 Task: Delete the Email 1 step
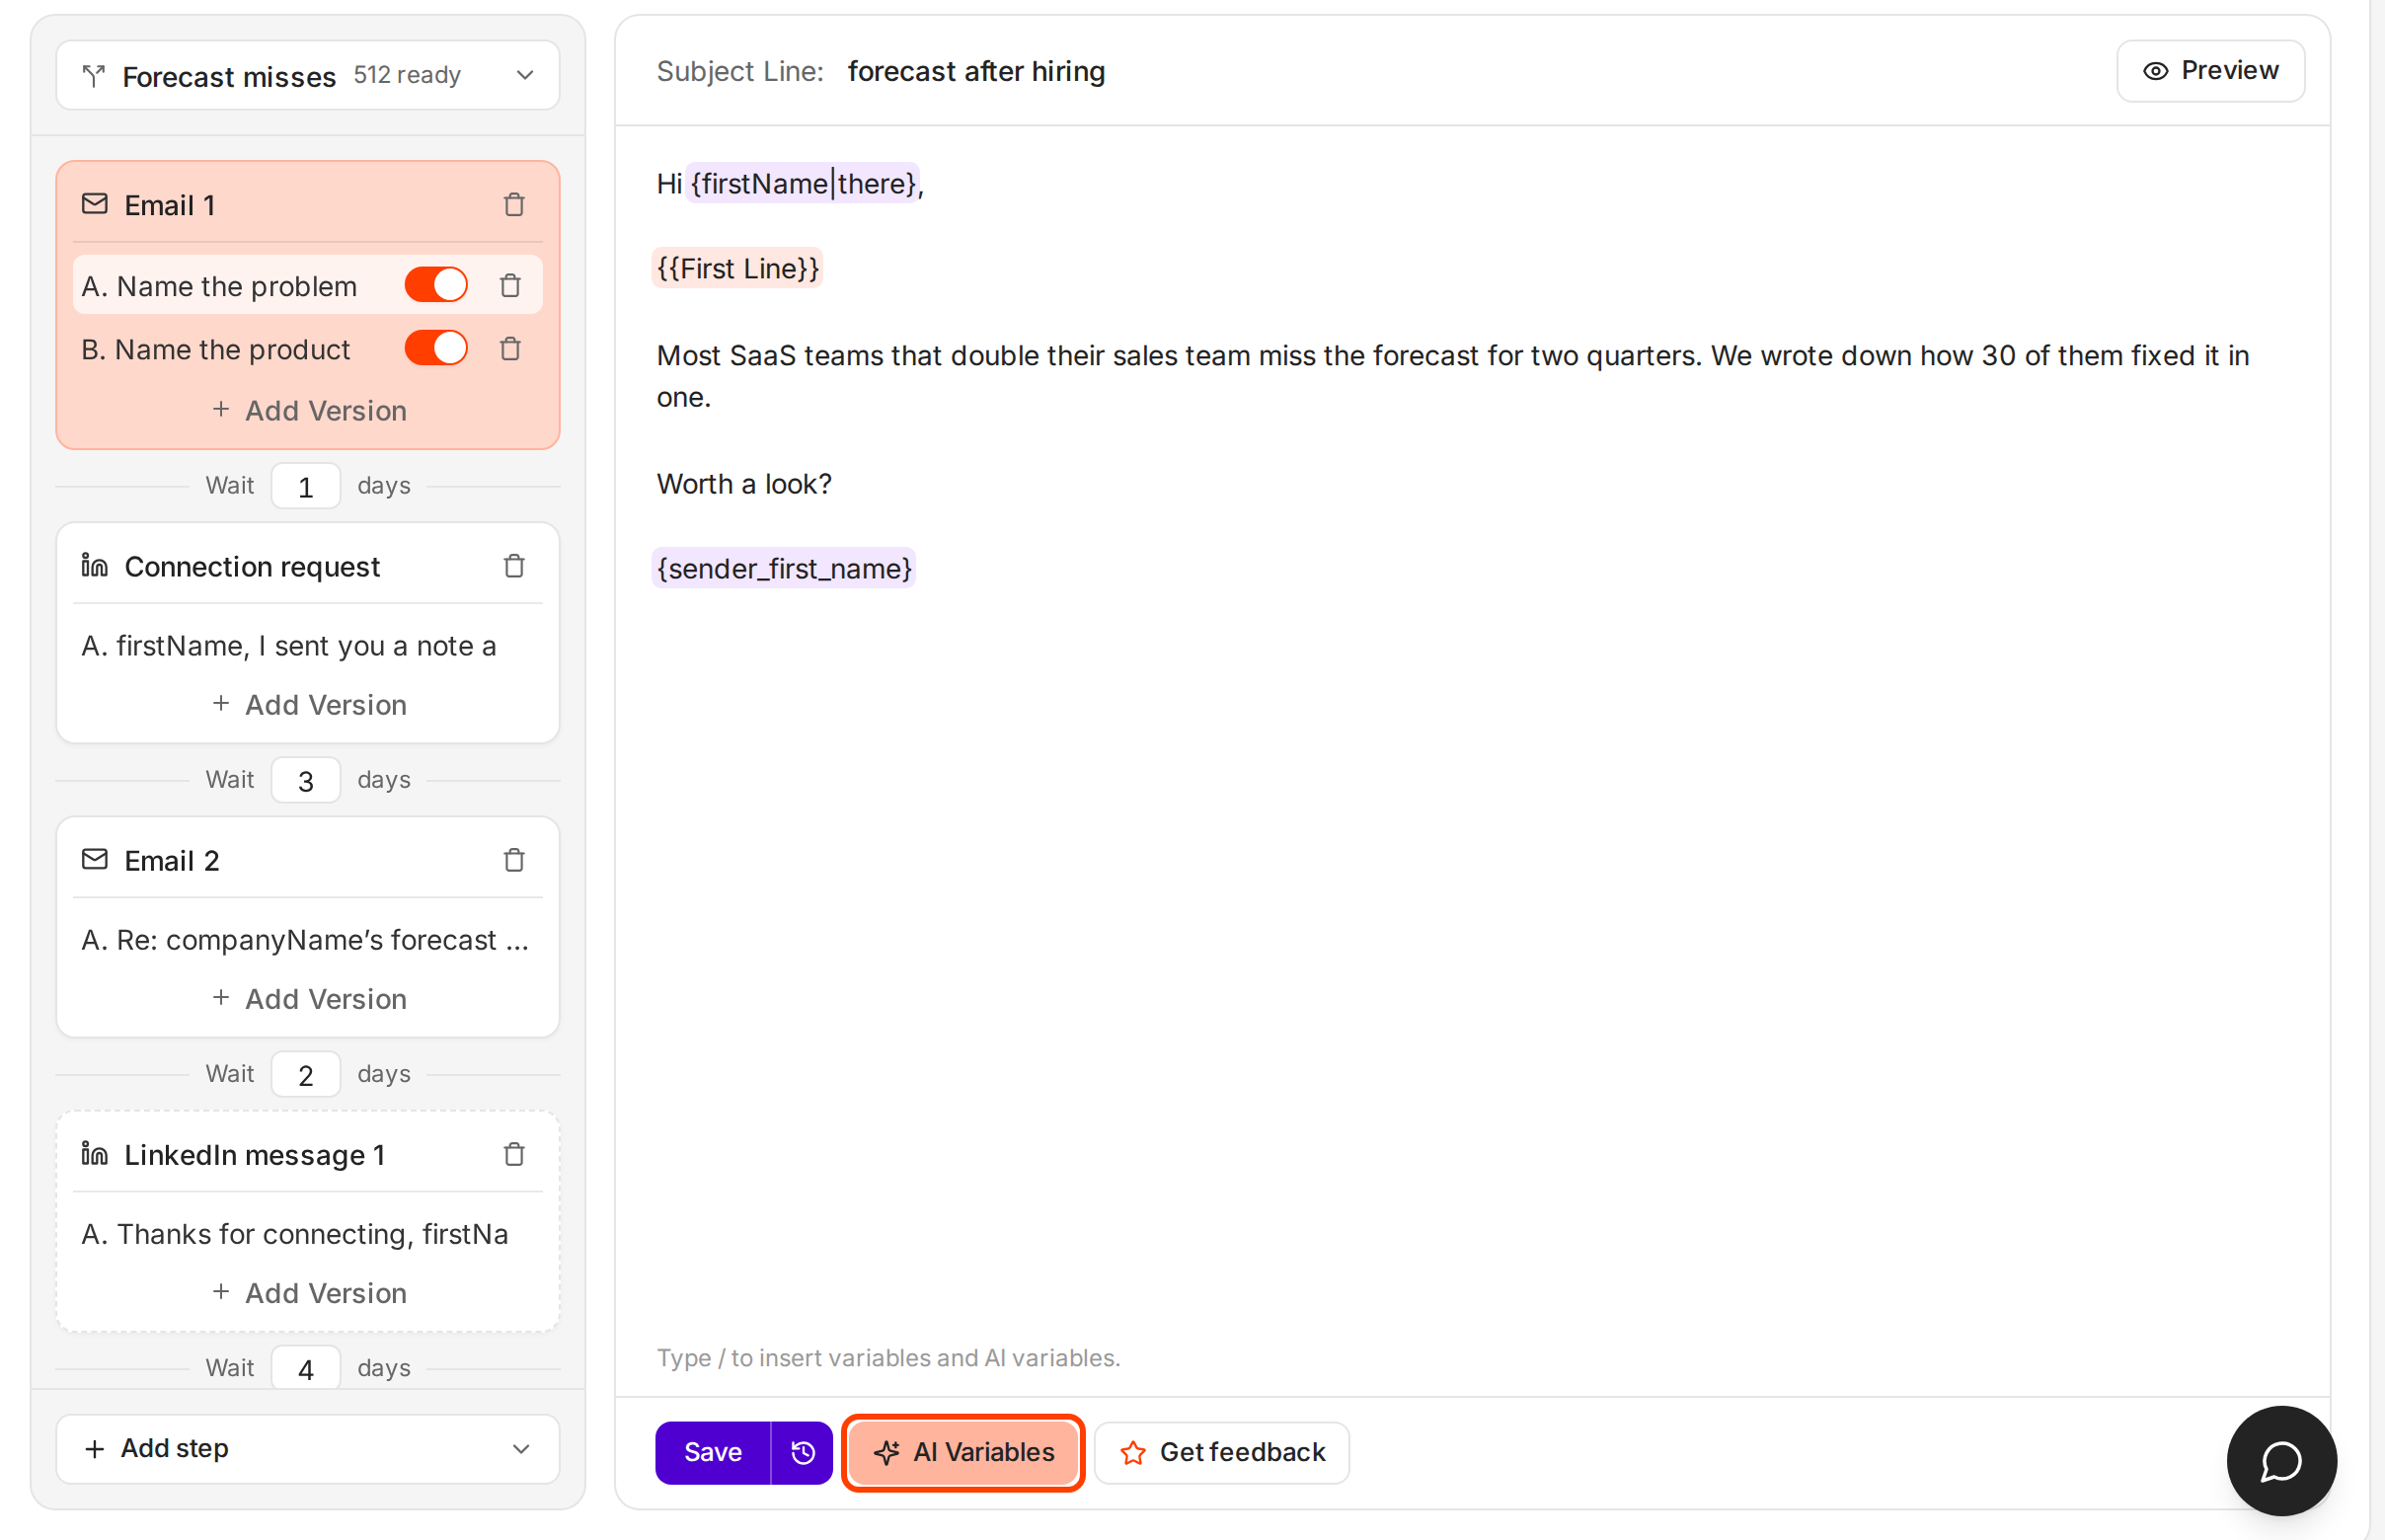tap(514, 205)
